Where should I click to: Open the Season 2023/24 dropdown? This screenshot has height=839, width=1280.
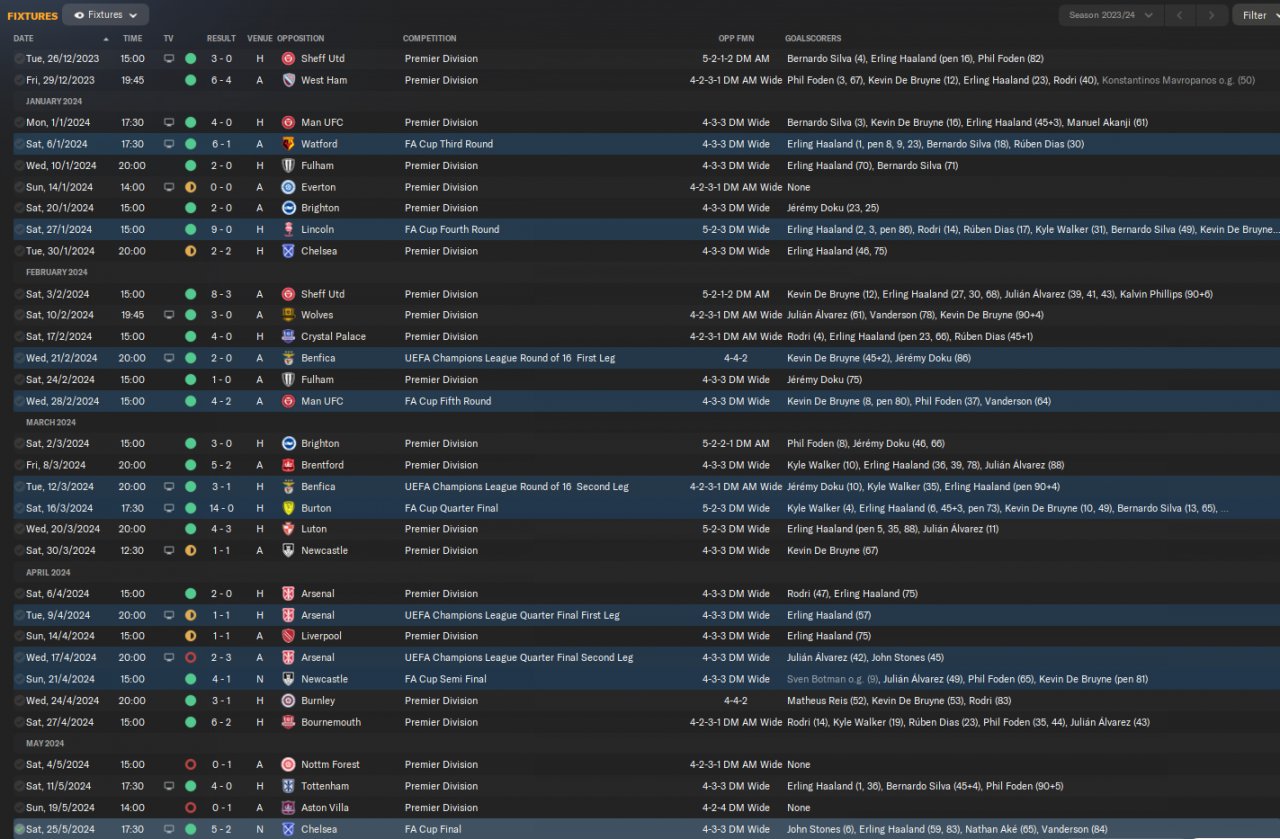tap(1111, 15)
